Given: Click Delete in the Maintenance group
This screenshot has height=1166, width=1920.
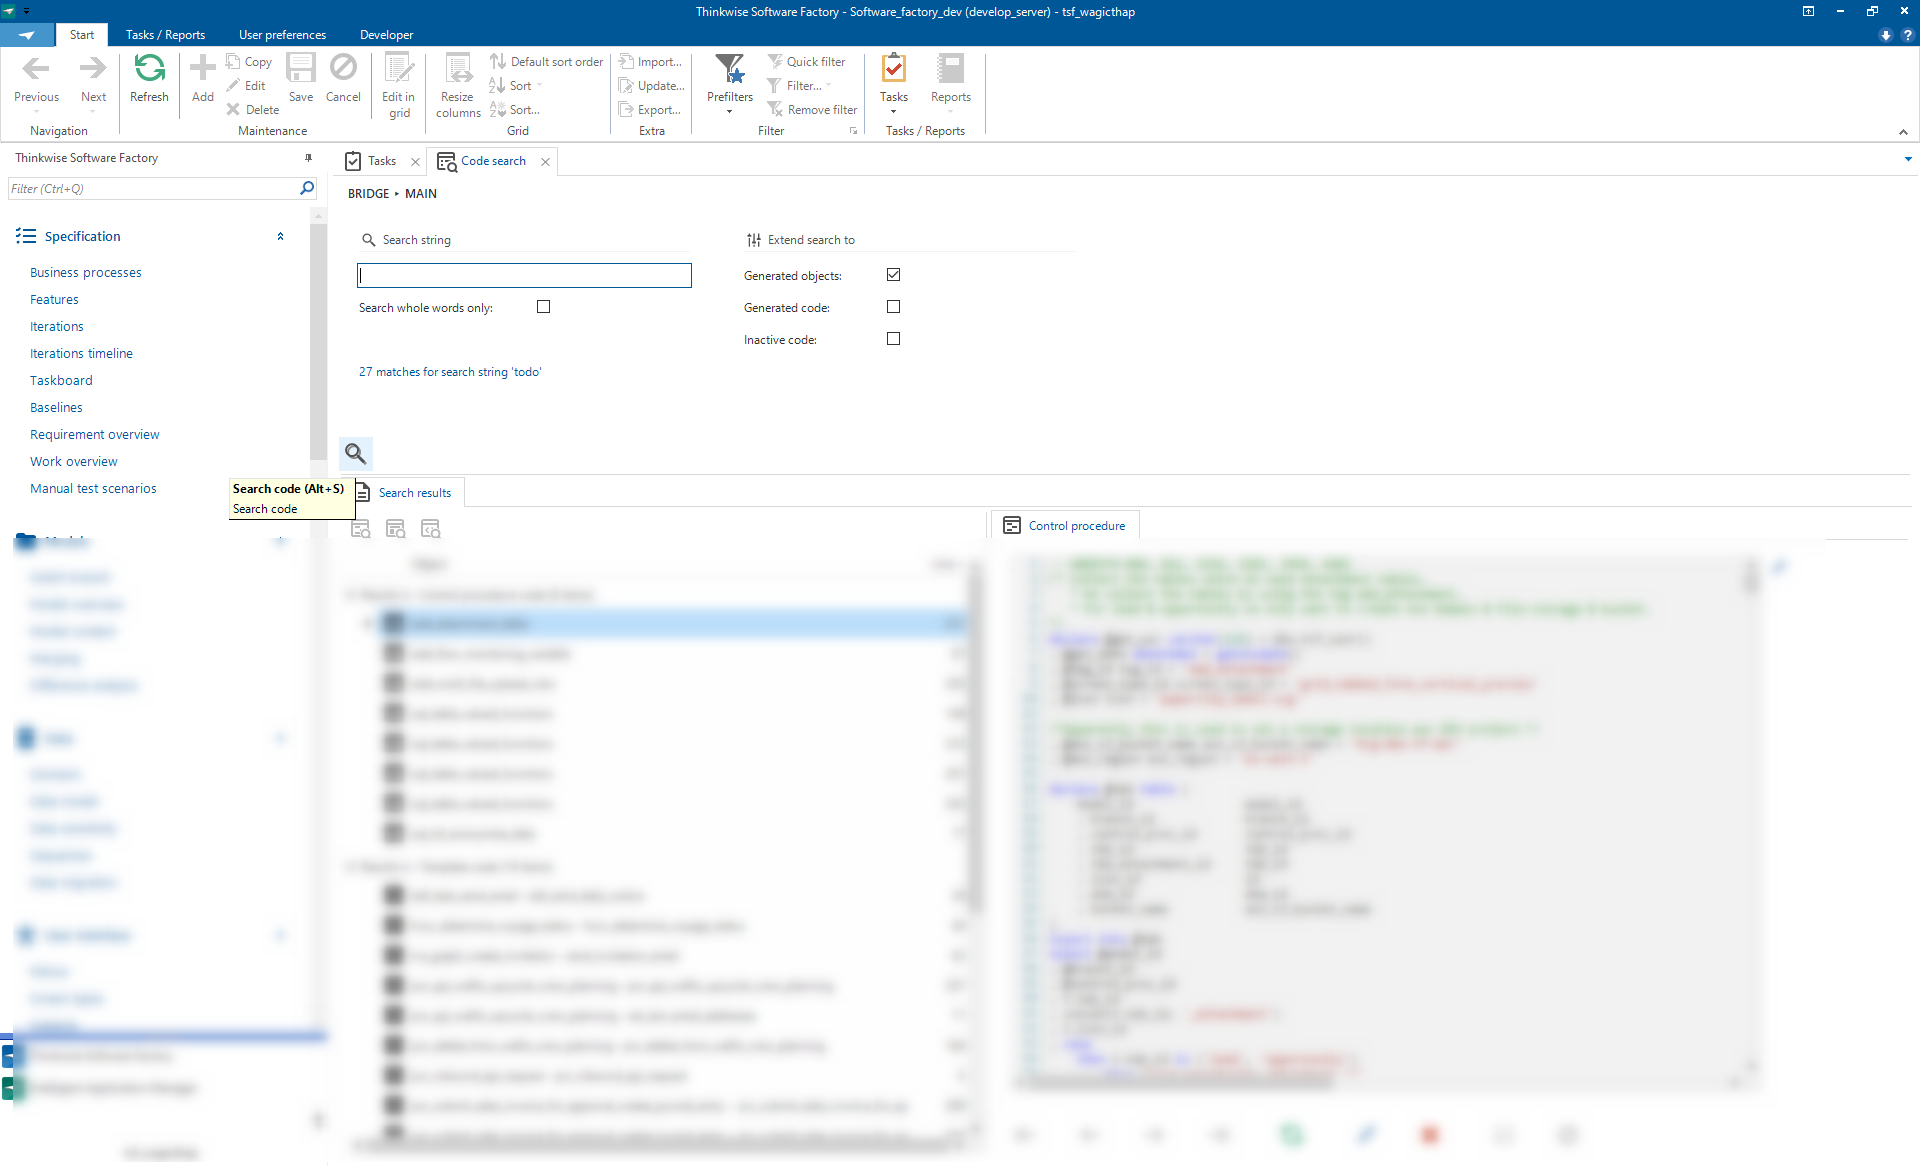Looking at the screenshot, I should click(x=253, y=110).
